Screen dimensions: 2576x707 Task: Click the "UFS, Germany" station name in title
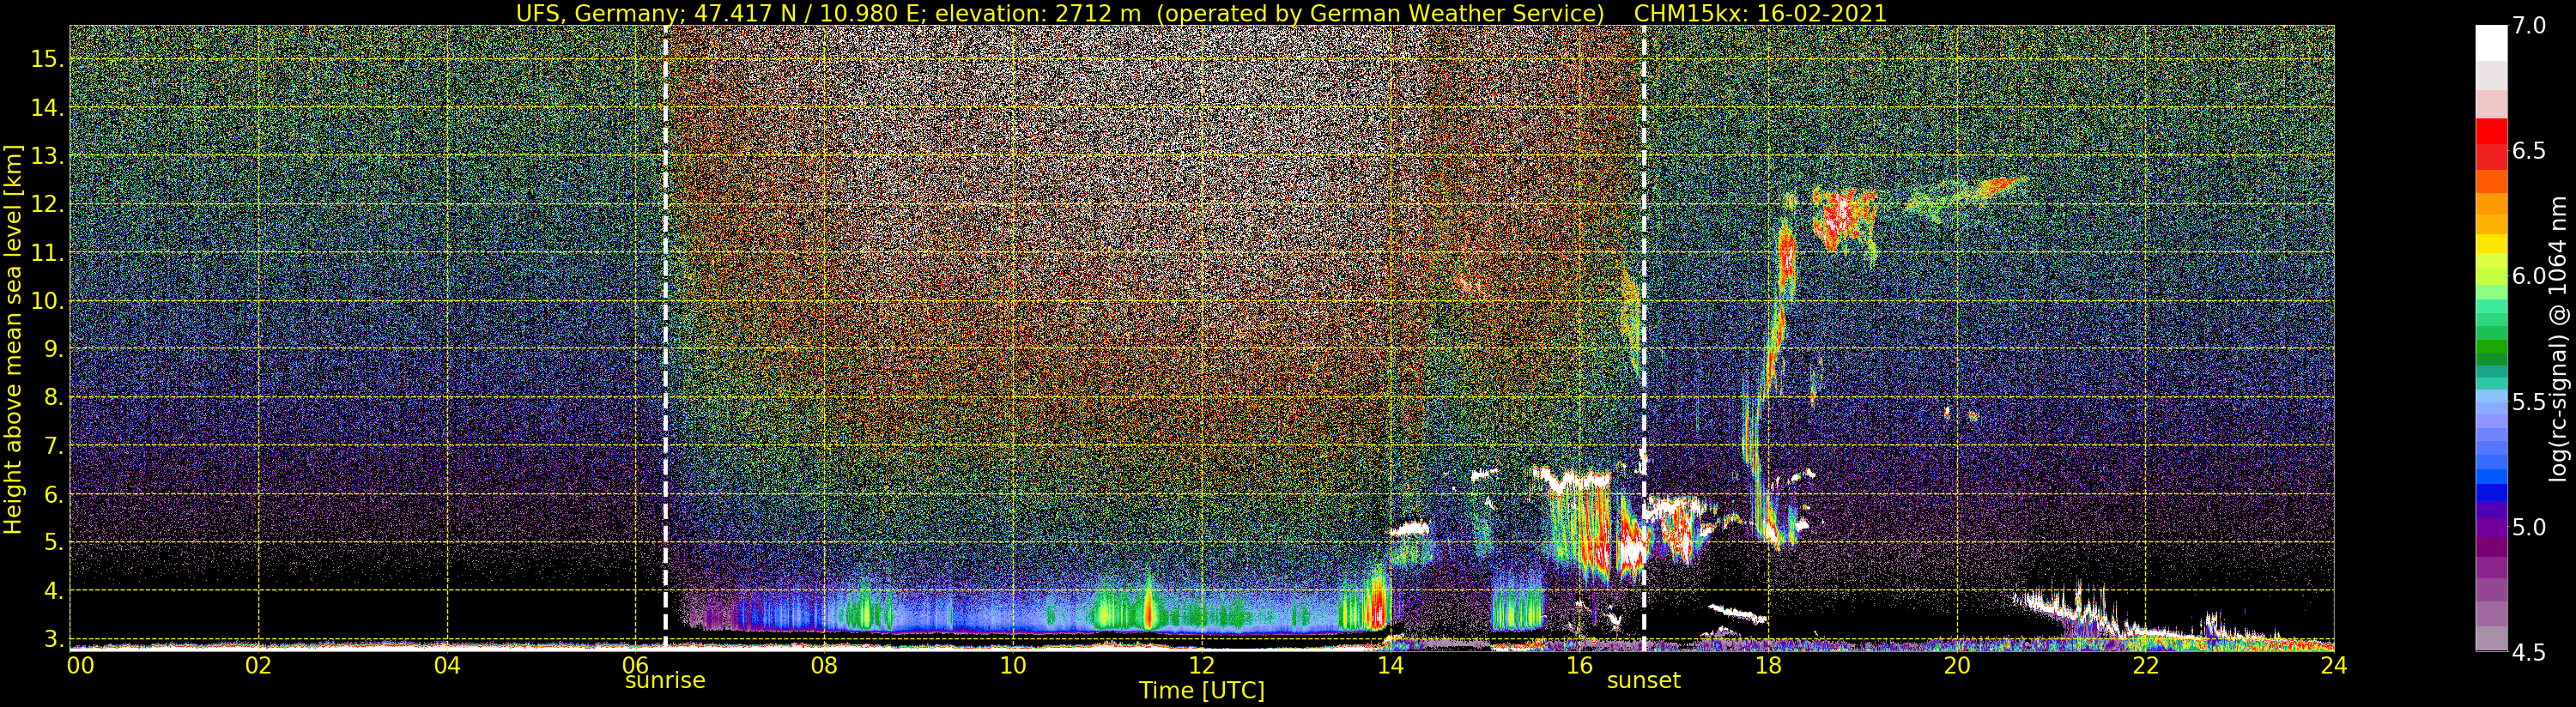click(580, 13)
